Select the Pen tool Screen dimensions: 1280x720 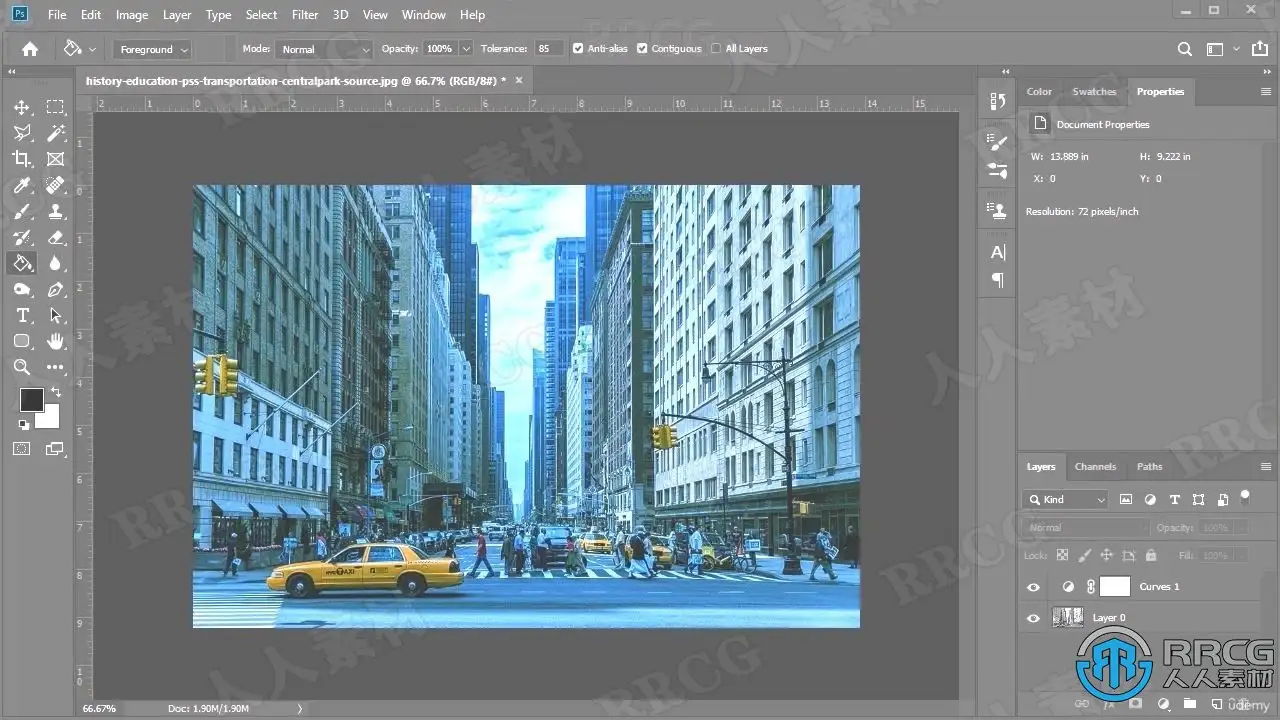tap(56, 289)
